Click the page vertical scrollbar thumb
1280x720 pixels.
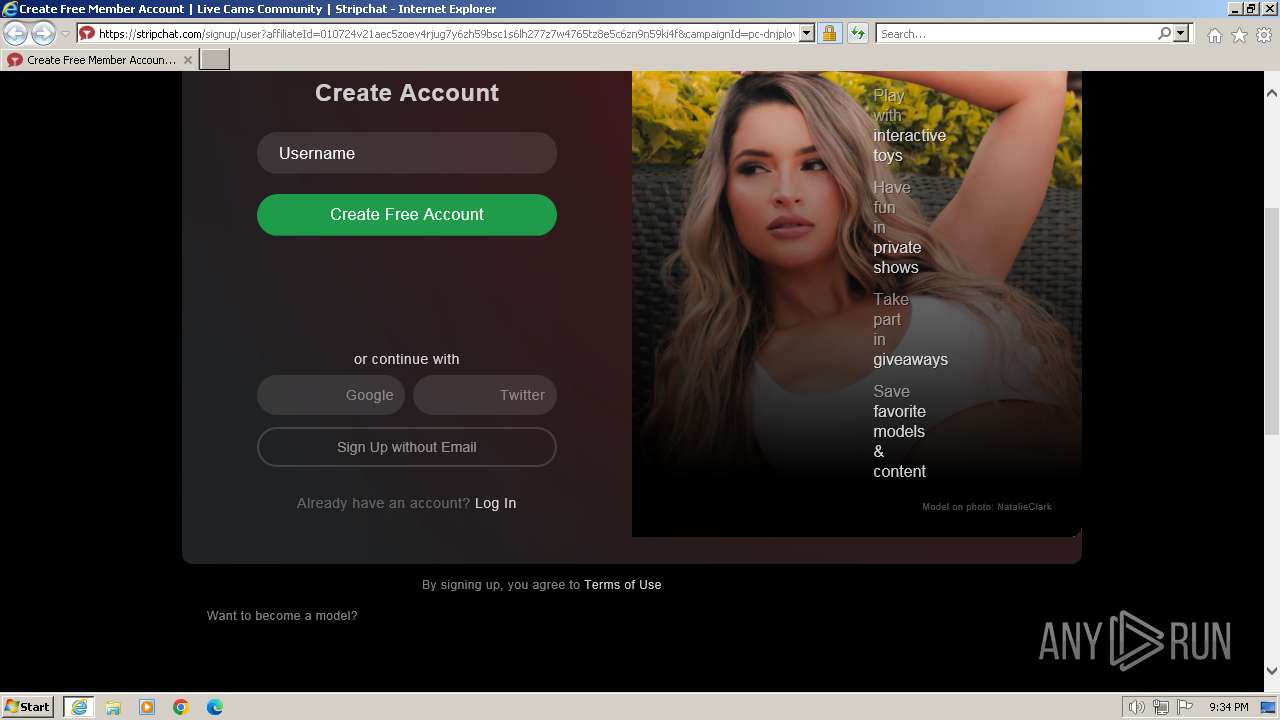tap(1272, 320)
